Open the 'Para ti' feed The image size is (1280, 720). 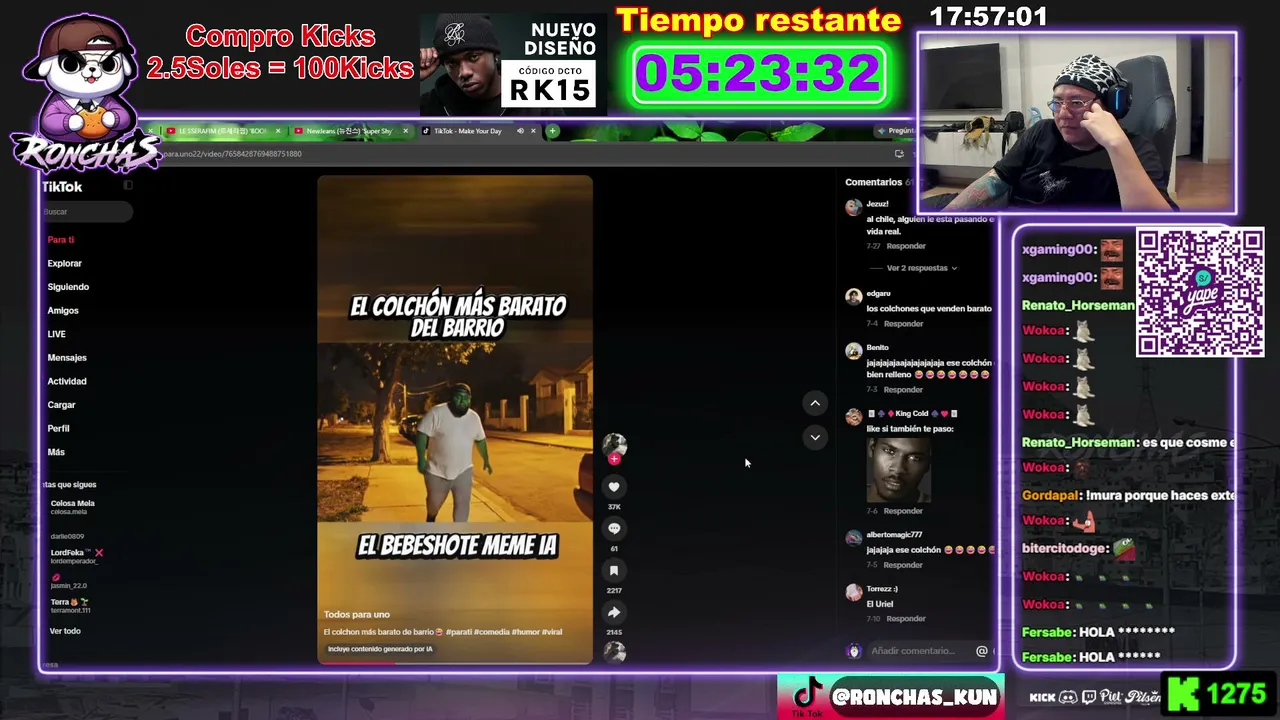(x=61, y=240)
